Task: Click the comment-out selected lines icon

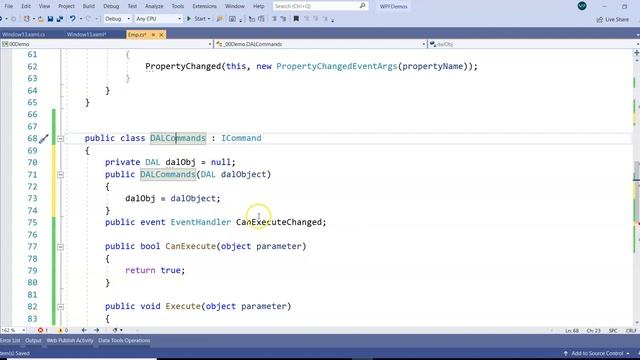Action: coord(274,19)
